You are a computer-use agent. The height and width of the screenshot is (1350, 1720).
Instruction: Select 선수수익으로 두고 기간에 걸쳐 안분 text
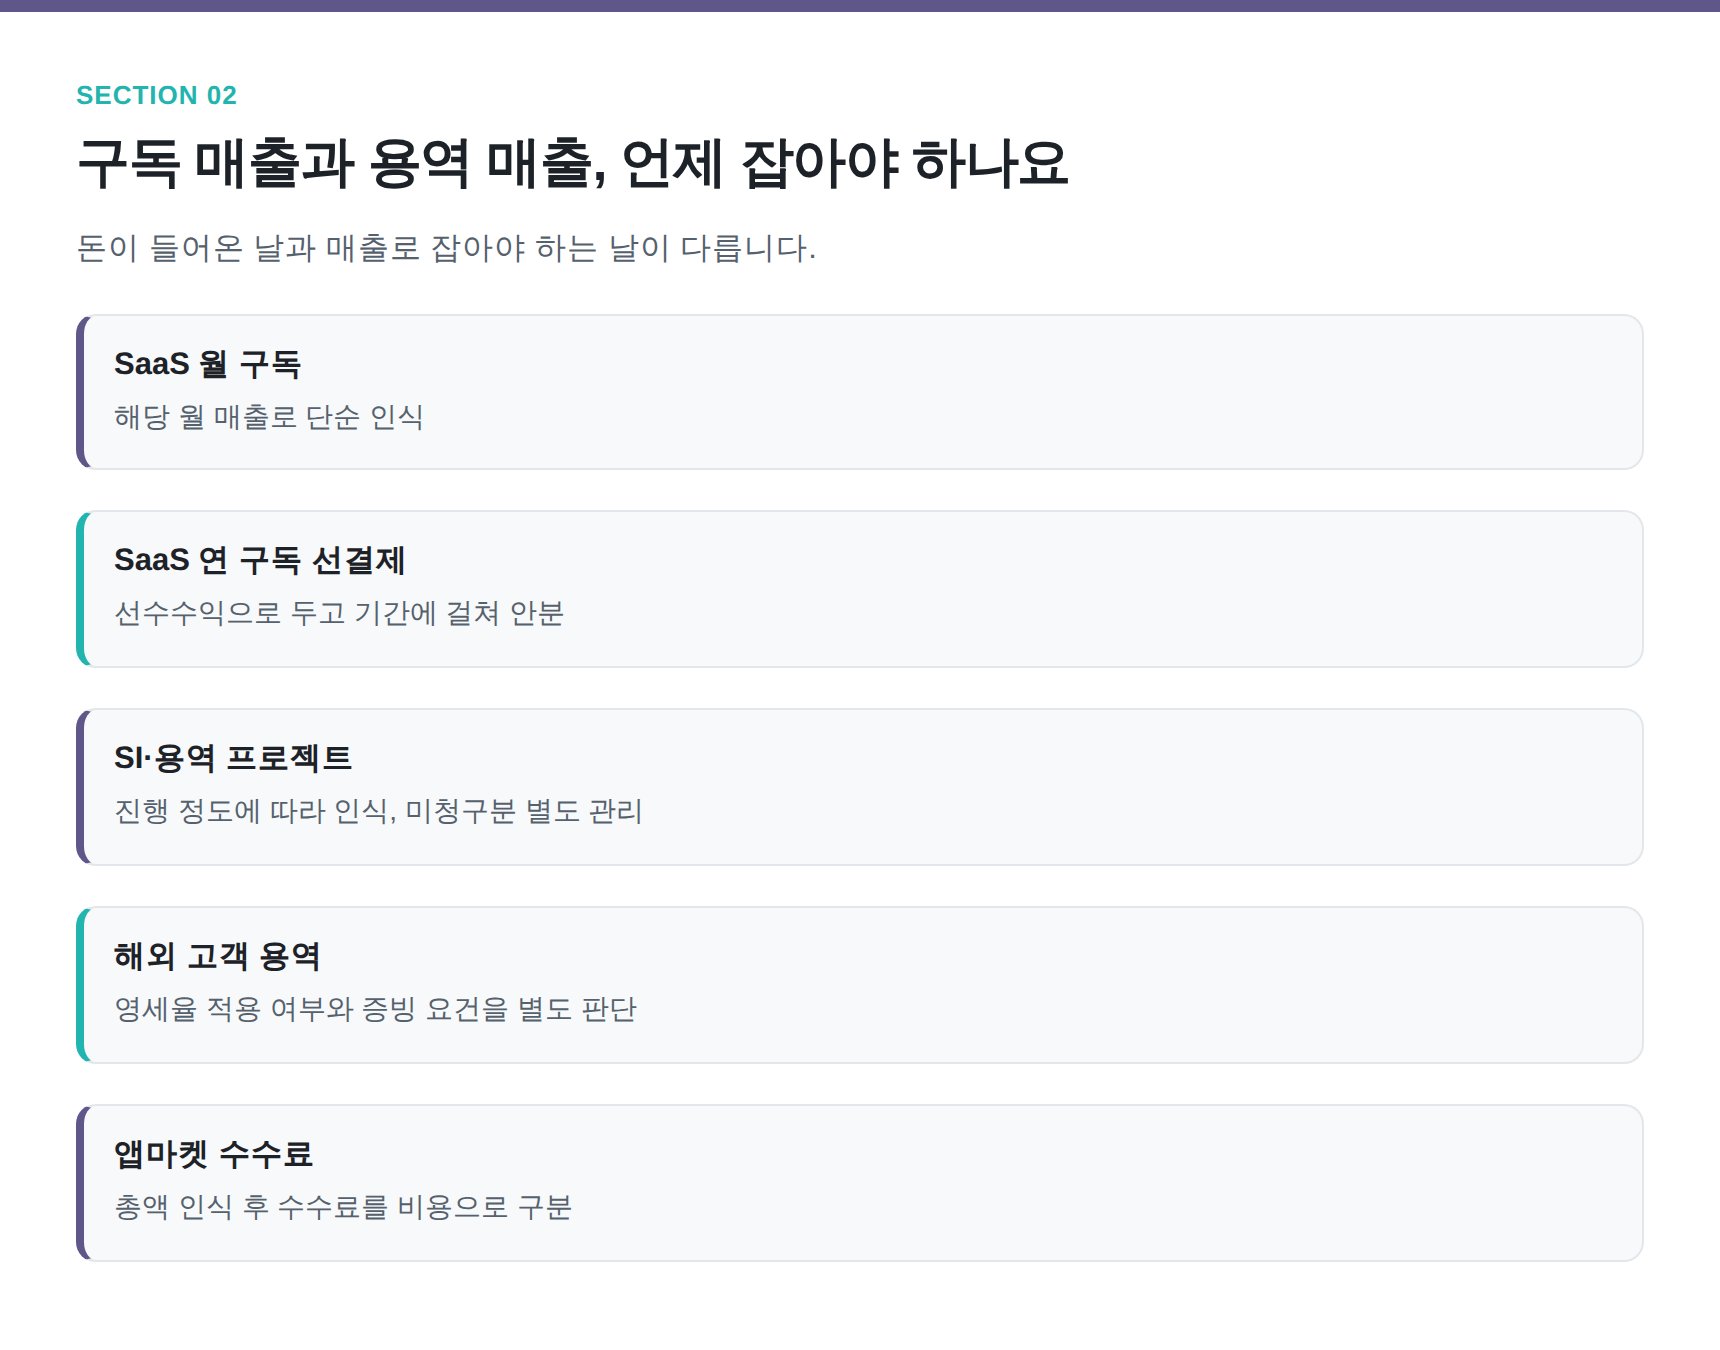pos(339,612)
